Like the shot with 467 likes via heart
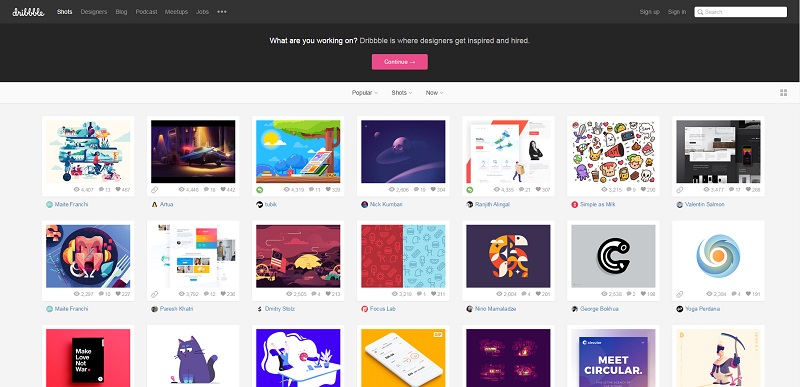This screenshot has height=387, width=800. tap(118, 190)
